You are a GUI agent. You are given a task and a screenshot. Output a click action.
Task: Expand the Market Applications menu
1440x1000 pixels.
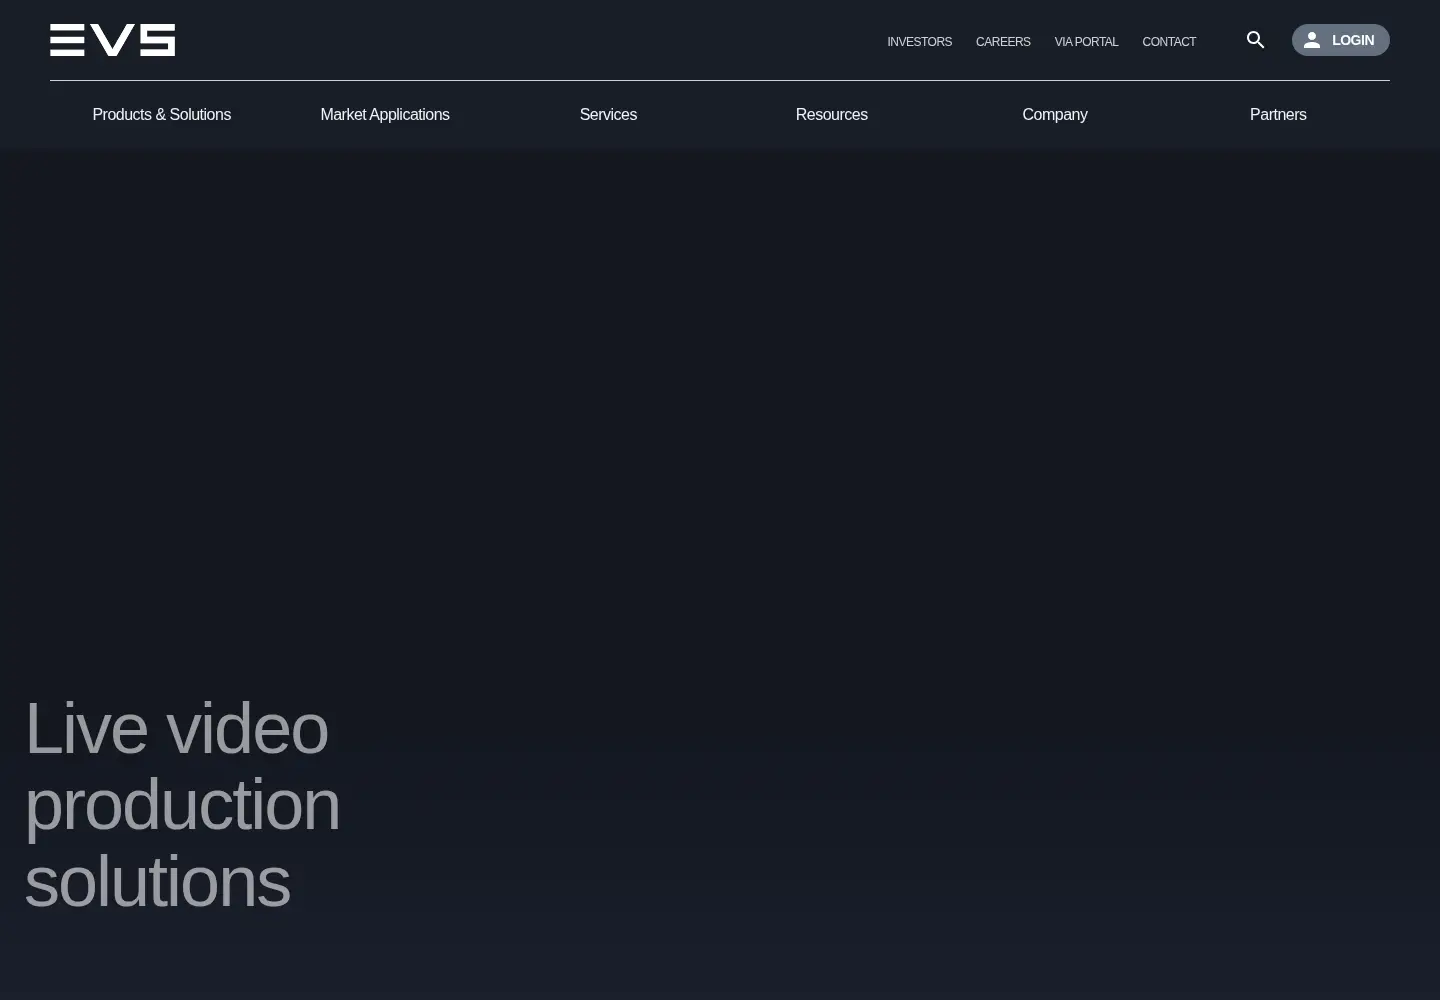click(x=385, y=114)
